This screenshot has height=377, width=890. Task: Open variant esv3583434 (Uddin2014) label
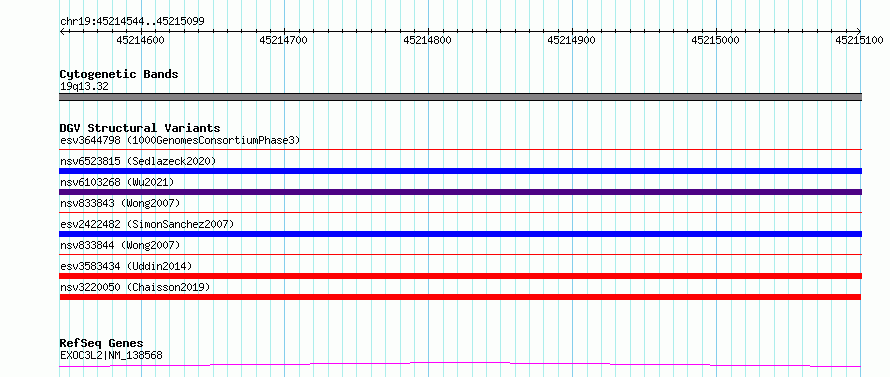click(x=126, y=266)
